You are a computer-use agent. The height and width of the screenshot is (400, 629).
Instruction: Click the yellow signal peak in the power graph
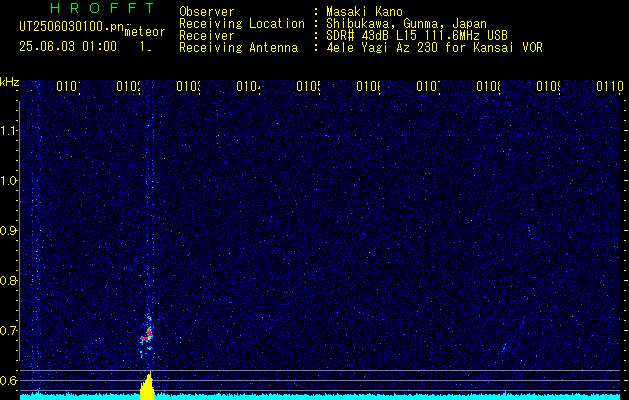(147, 386)
